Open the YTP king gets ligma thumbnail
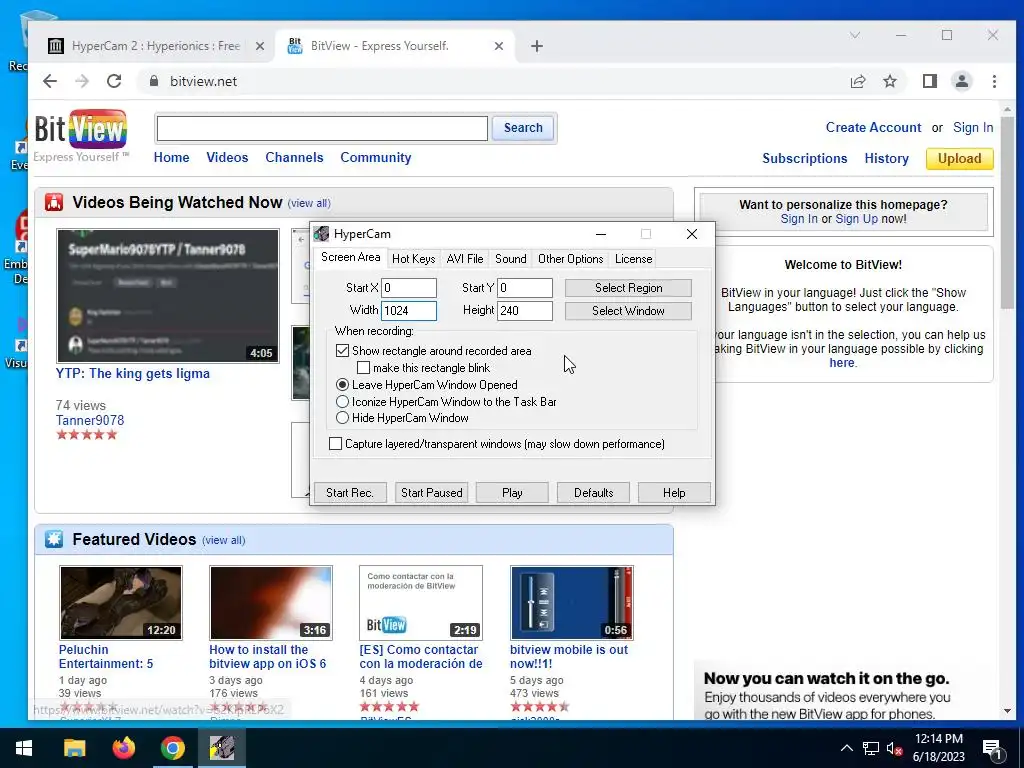This screenshot has width=1024, height=768. 168,296
